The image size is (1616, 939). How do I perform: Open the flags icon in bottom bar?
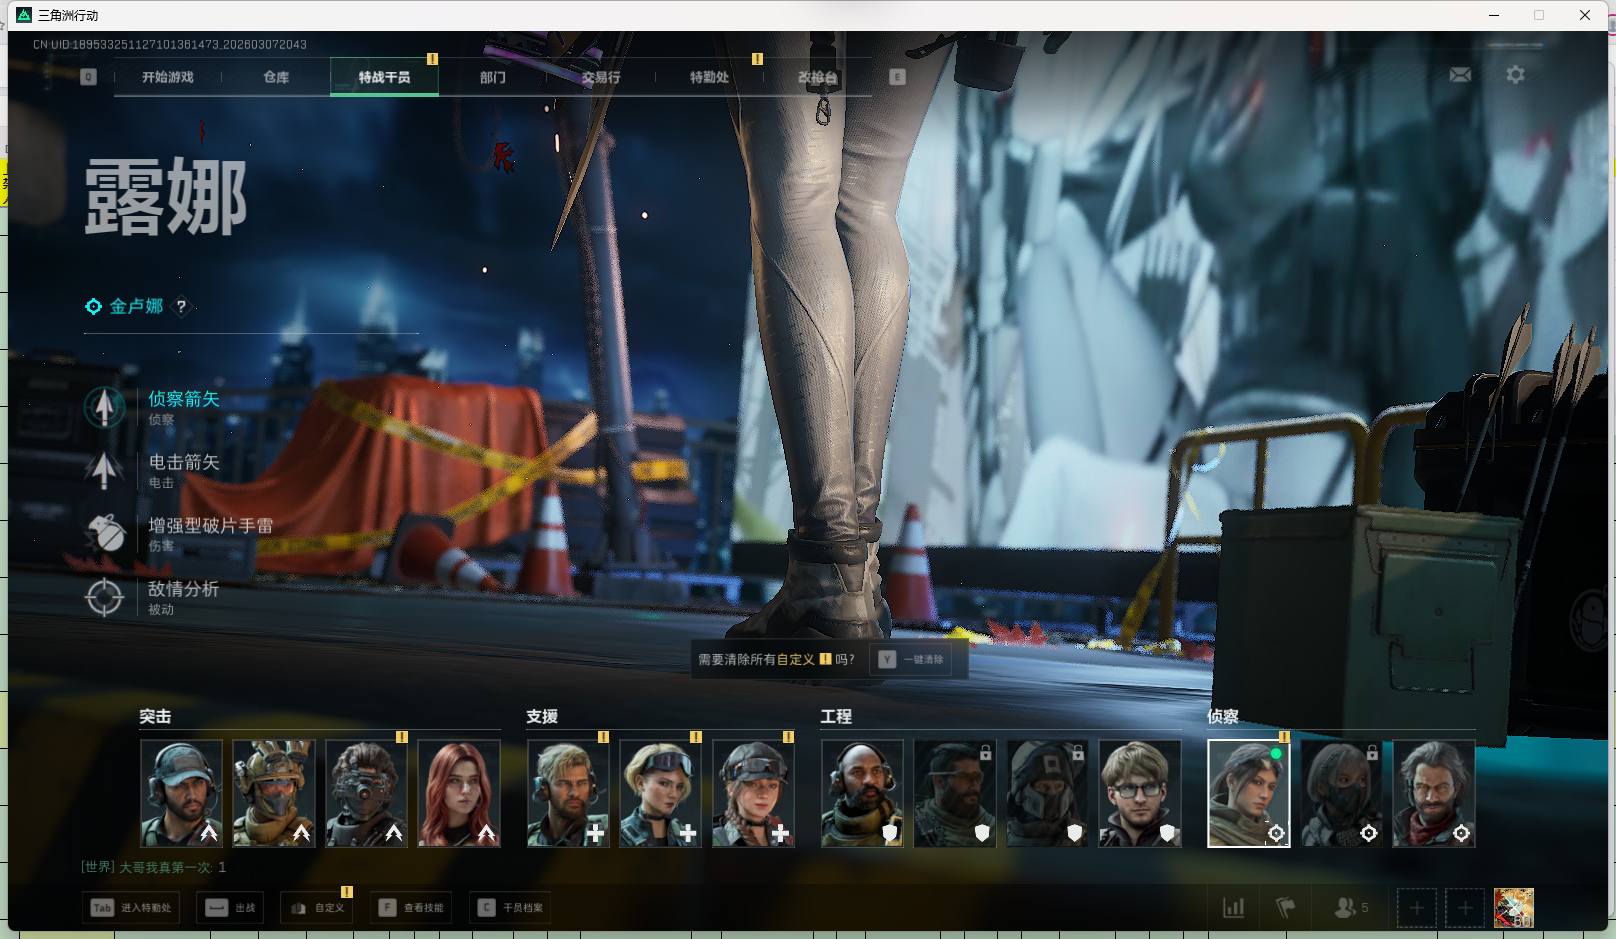[x=1286, y=908]
